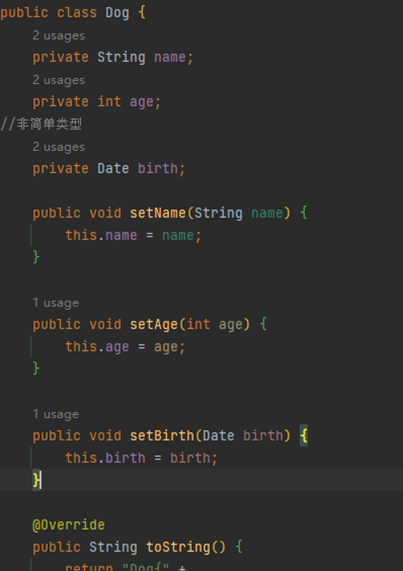
Task: Place cursor on setName method name
Action: pyautogui.click(x=158, y=213)
